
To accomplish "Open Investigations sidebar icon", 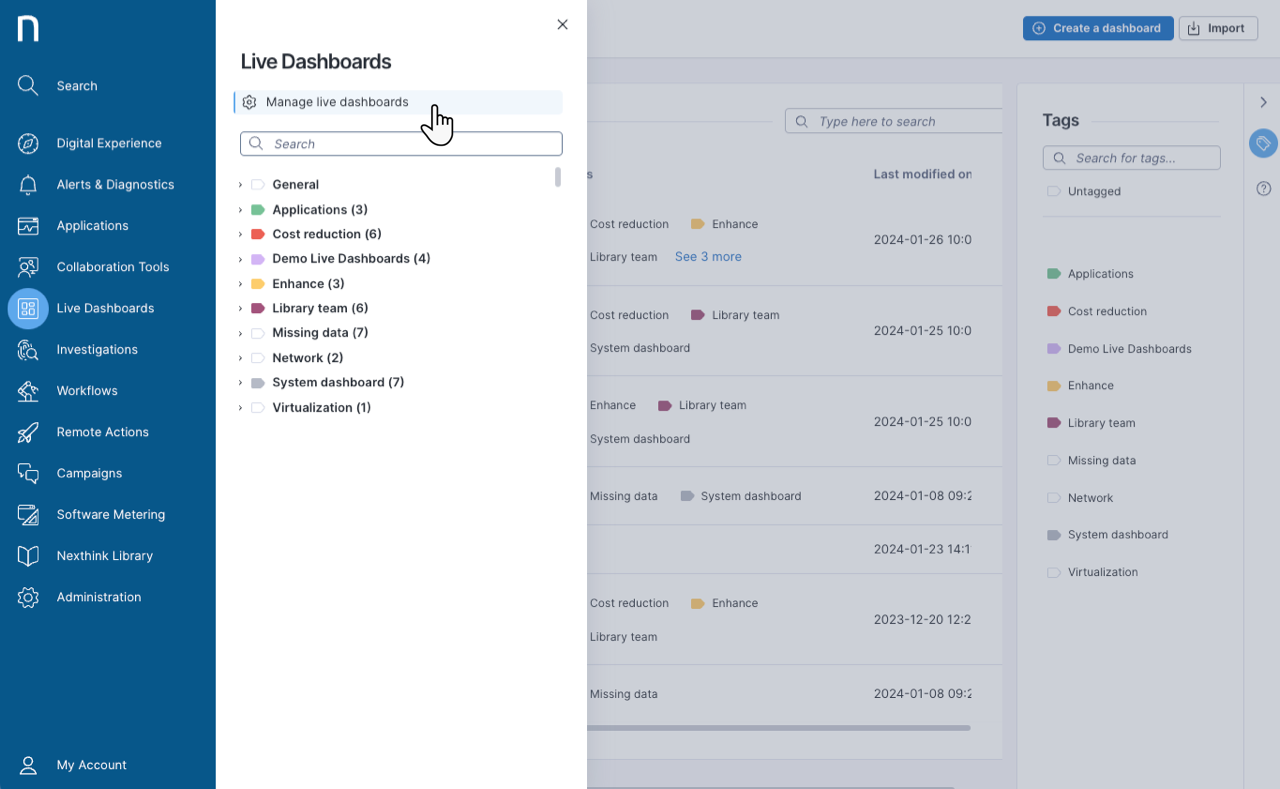I will 28,350.
